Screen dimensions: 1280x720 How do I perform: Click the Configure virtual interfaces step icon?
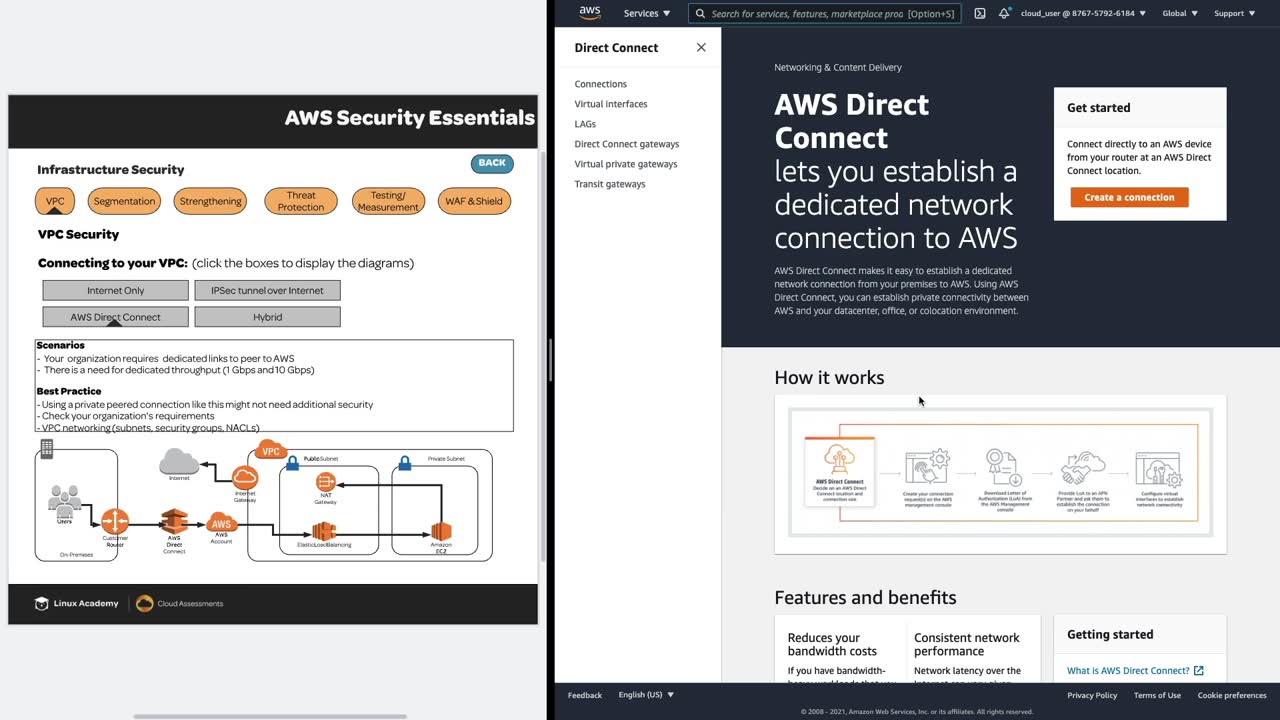point(1159,468)
